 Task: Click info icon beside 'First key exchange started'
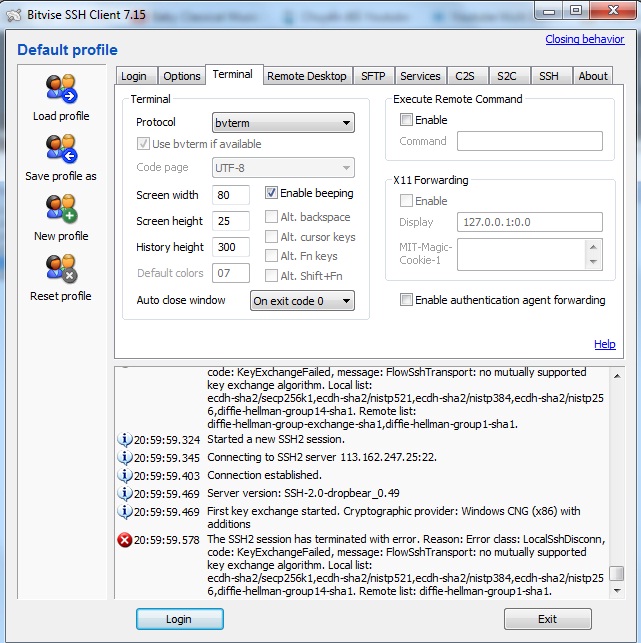coord(125,511)
